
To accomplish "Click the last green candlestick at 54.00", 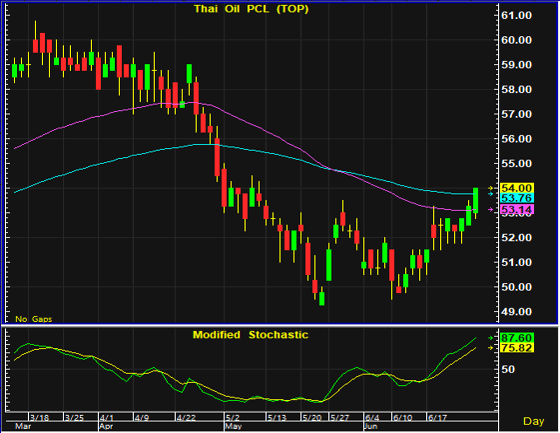I will 476,200.
